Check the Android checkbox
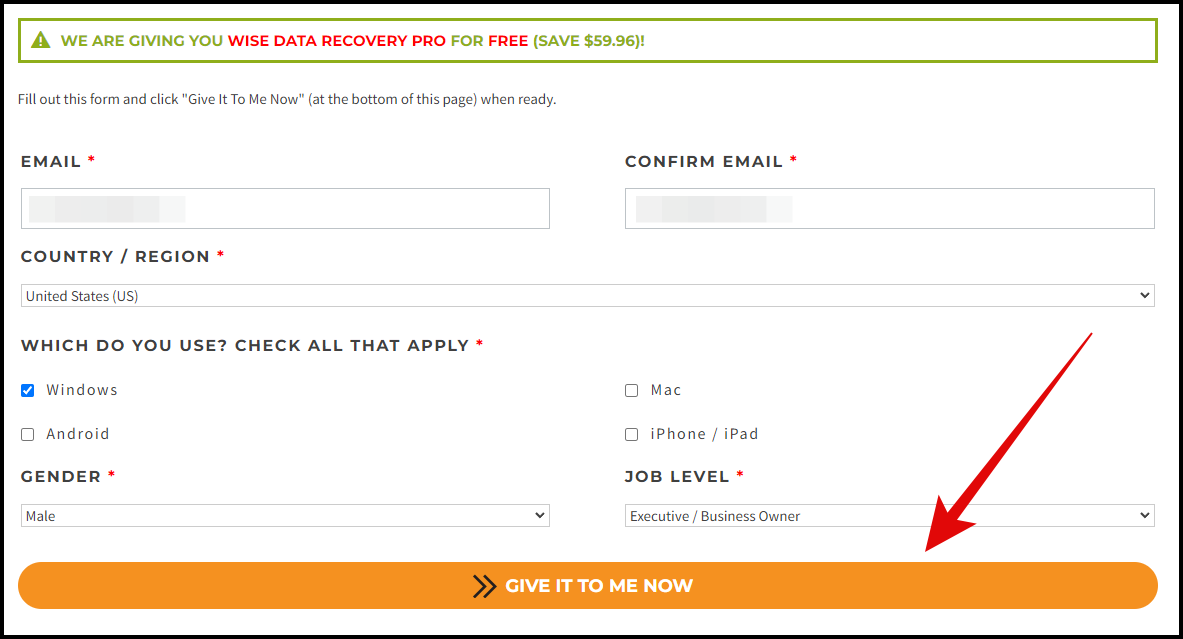The height and width of the screenshot is (639, 1183). tap(27, 434)
